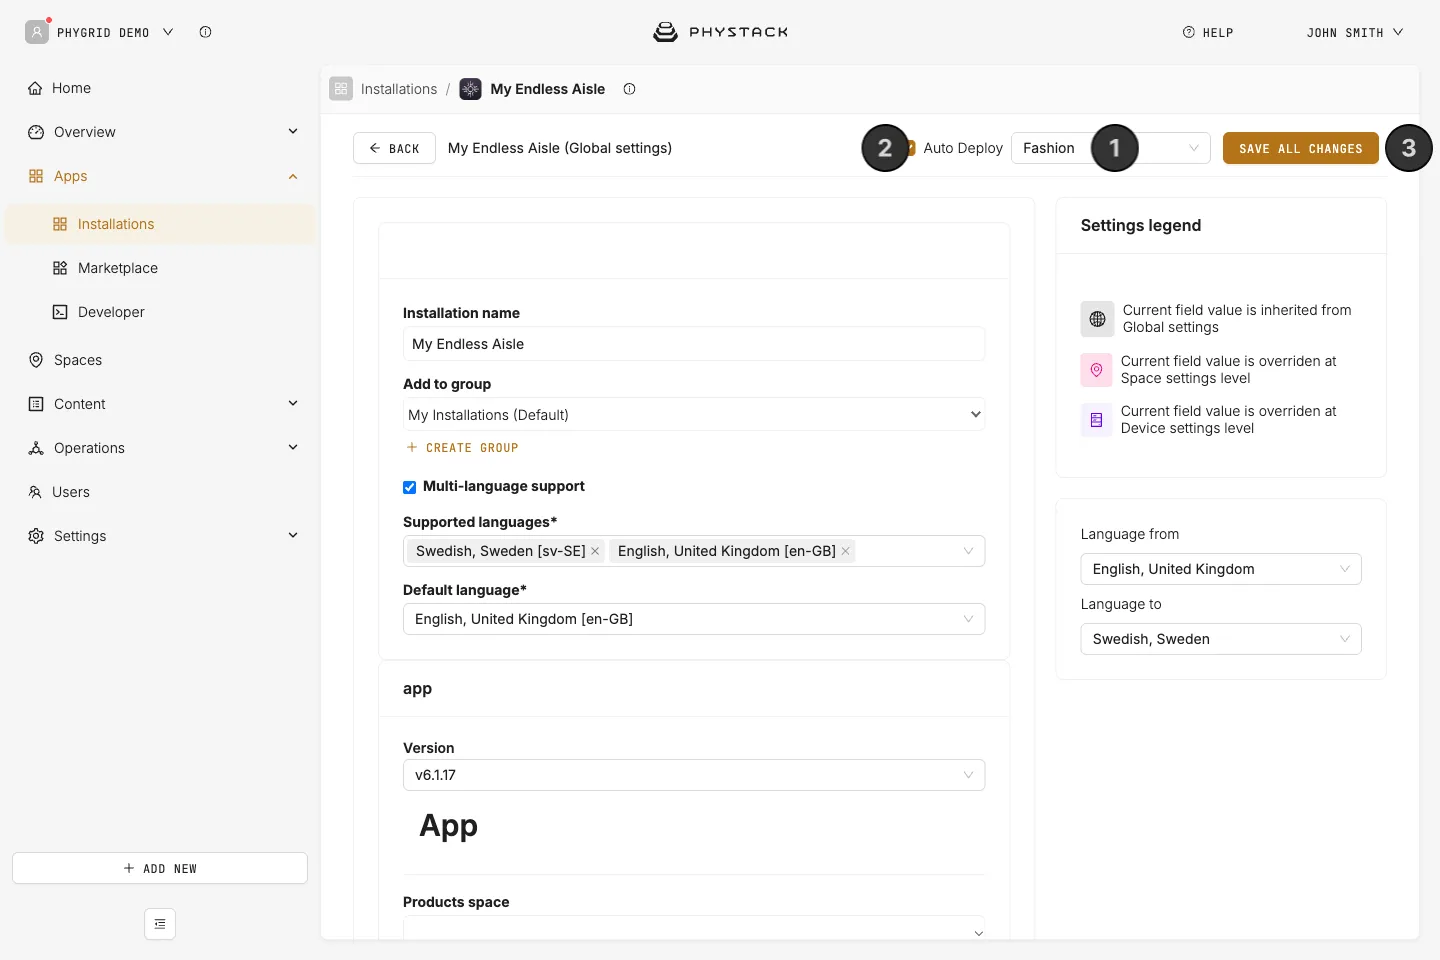This screenshot has width=1440, height=960.
Task: Collapse the sidebar using bottom menu icon
Action: [x=160, y=924]
